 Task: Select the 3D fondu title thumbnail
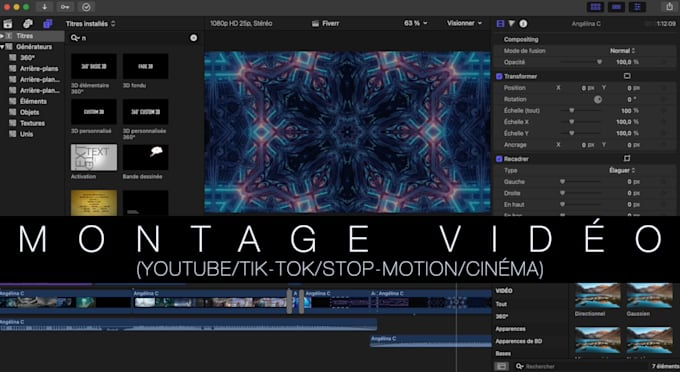click(145, 66)
